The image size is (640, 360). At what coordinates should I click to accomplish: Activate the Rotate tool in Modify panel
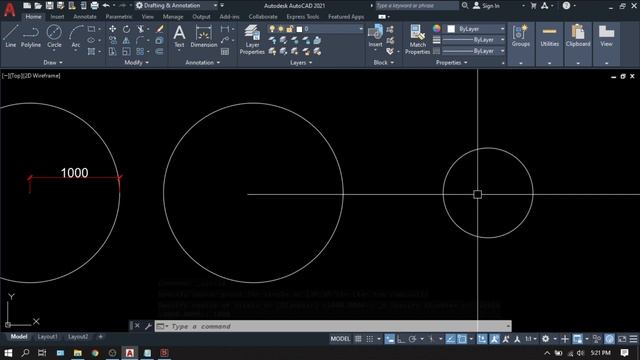point(127,29)
